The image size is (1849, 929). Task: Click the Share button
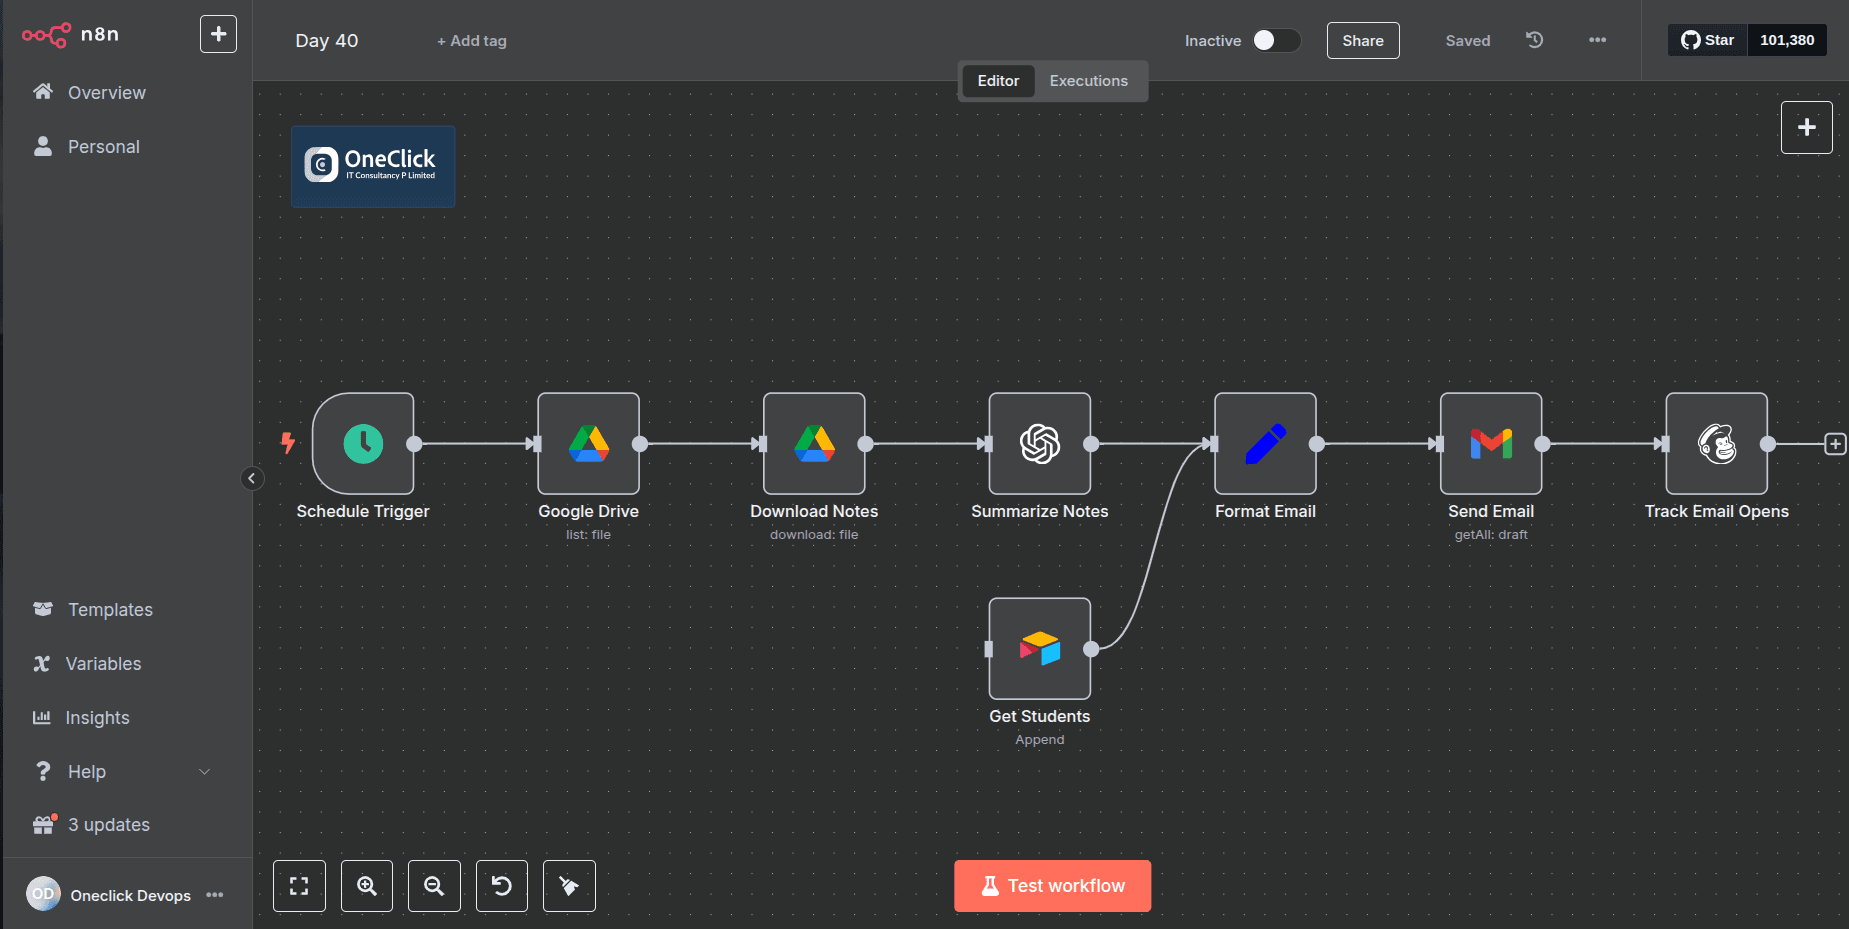(1363, 40)
